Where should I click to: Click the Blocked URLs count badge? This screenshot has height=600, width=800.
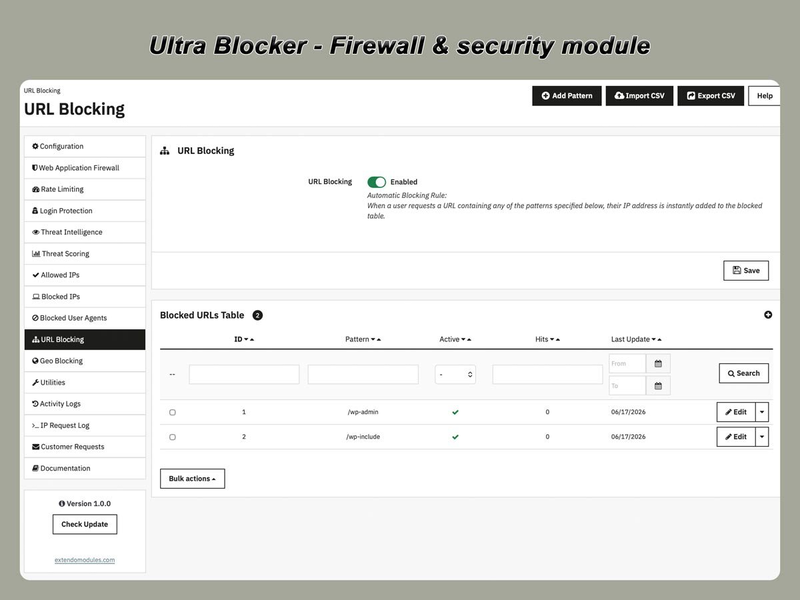click(x=258, y=315)
